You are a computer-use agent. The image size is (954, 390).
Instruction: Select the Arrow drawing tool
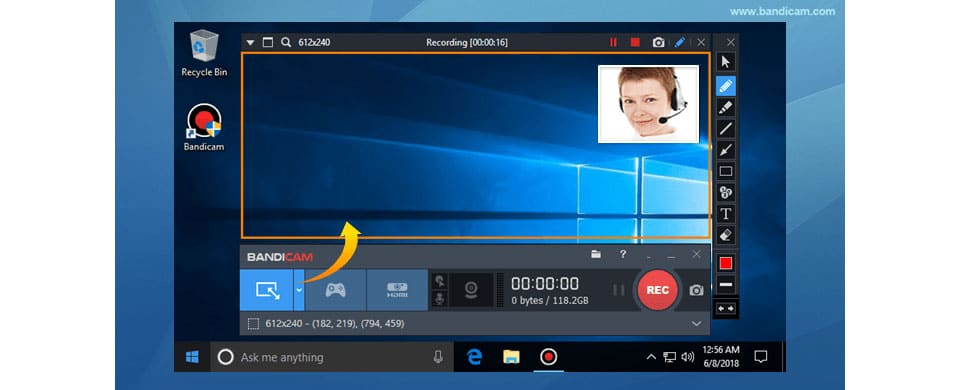point(726,150)
